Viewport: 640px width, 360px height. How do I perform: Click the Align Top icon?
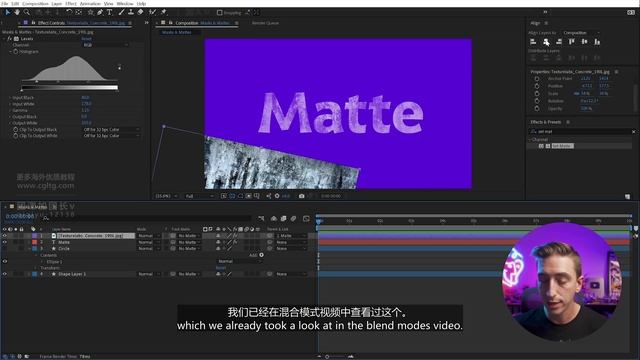coord(572,42)
